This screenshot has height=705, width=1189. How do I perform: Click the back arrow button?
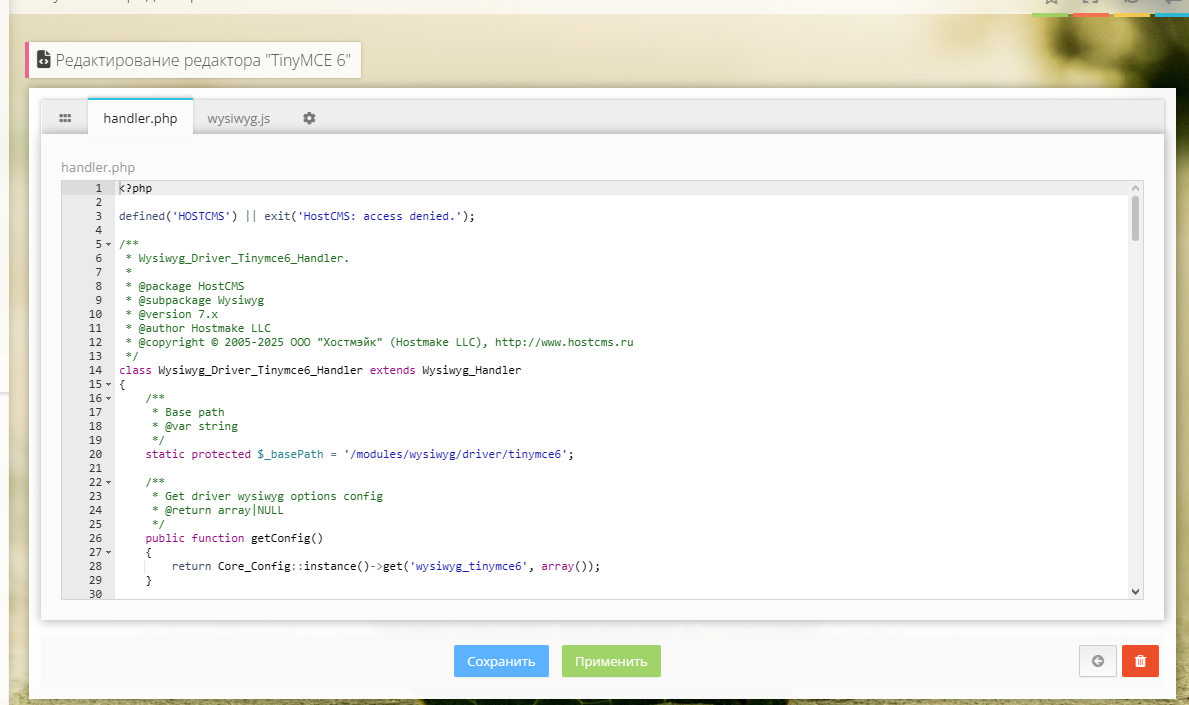coord(1098,661)
